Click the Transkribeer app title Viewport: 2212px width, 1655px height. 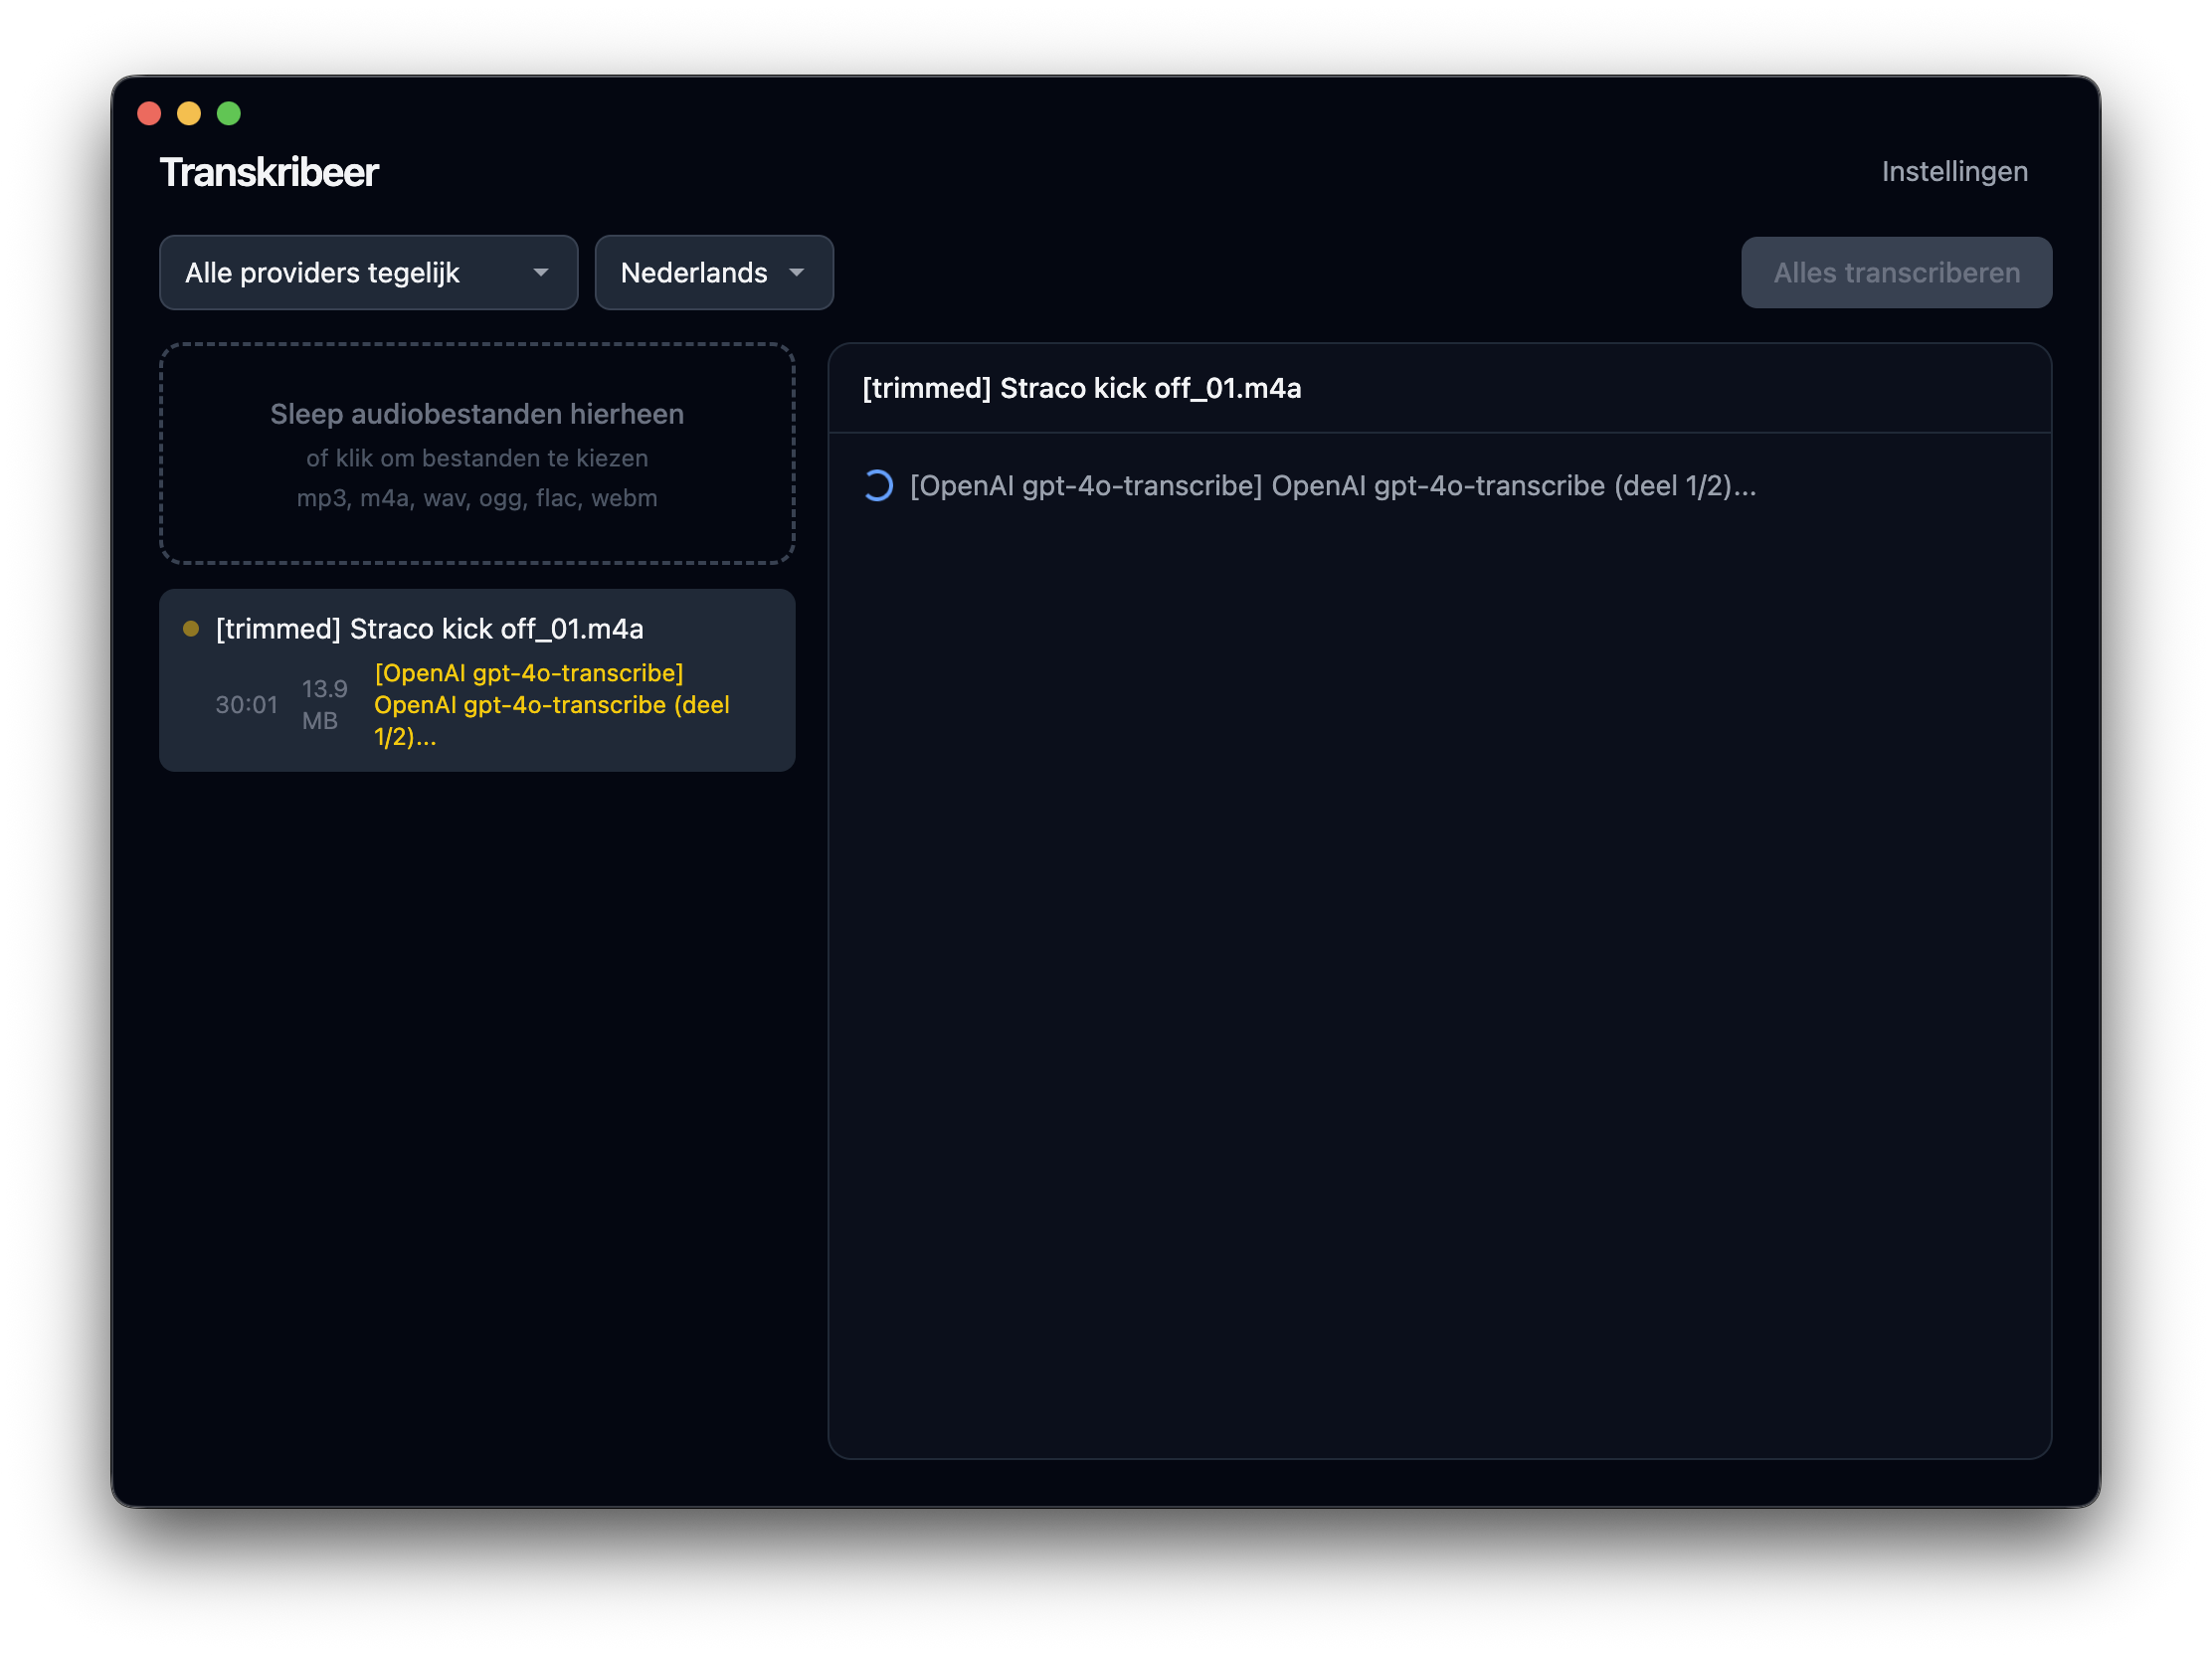pyautogui.click(x=269, y=172)
